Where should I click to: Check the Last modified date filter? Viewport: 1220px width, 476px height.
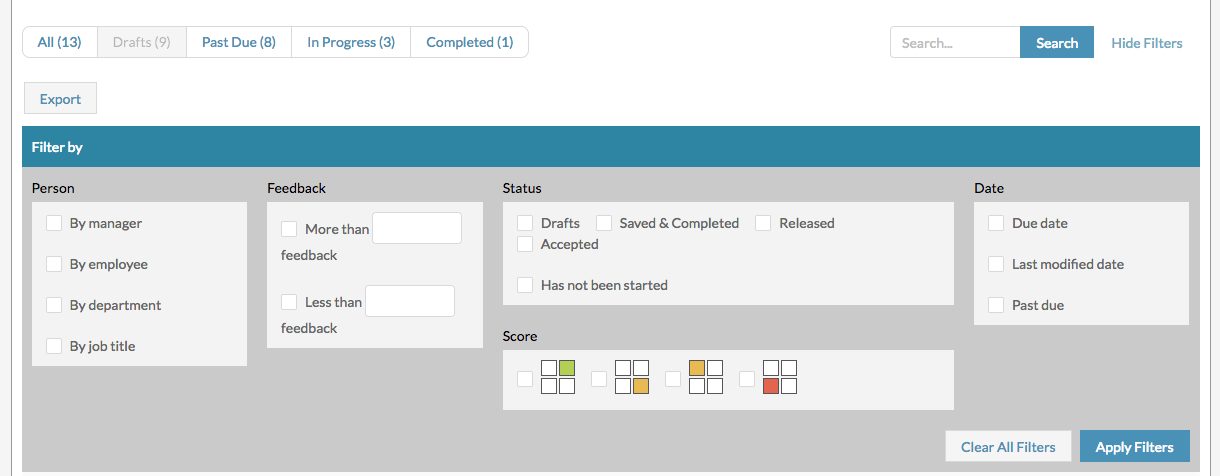coord(996,264)
